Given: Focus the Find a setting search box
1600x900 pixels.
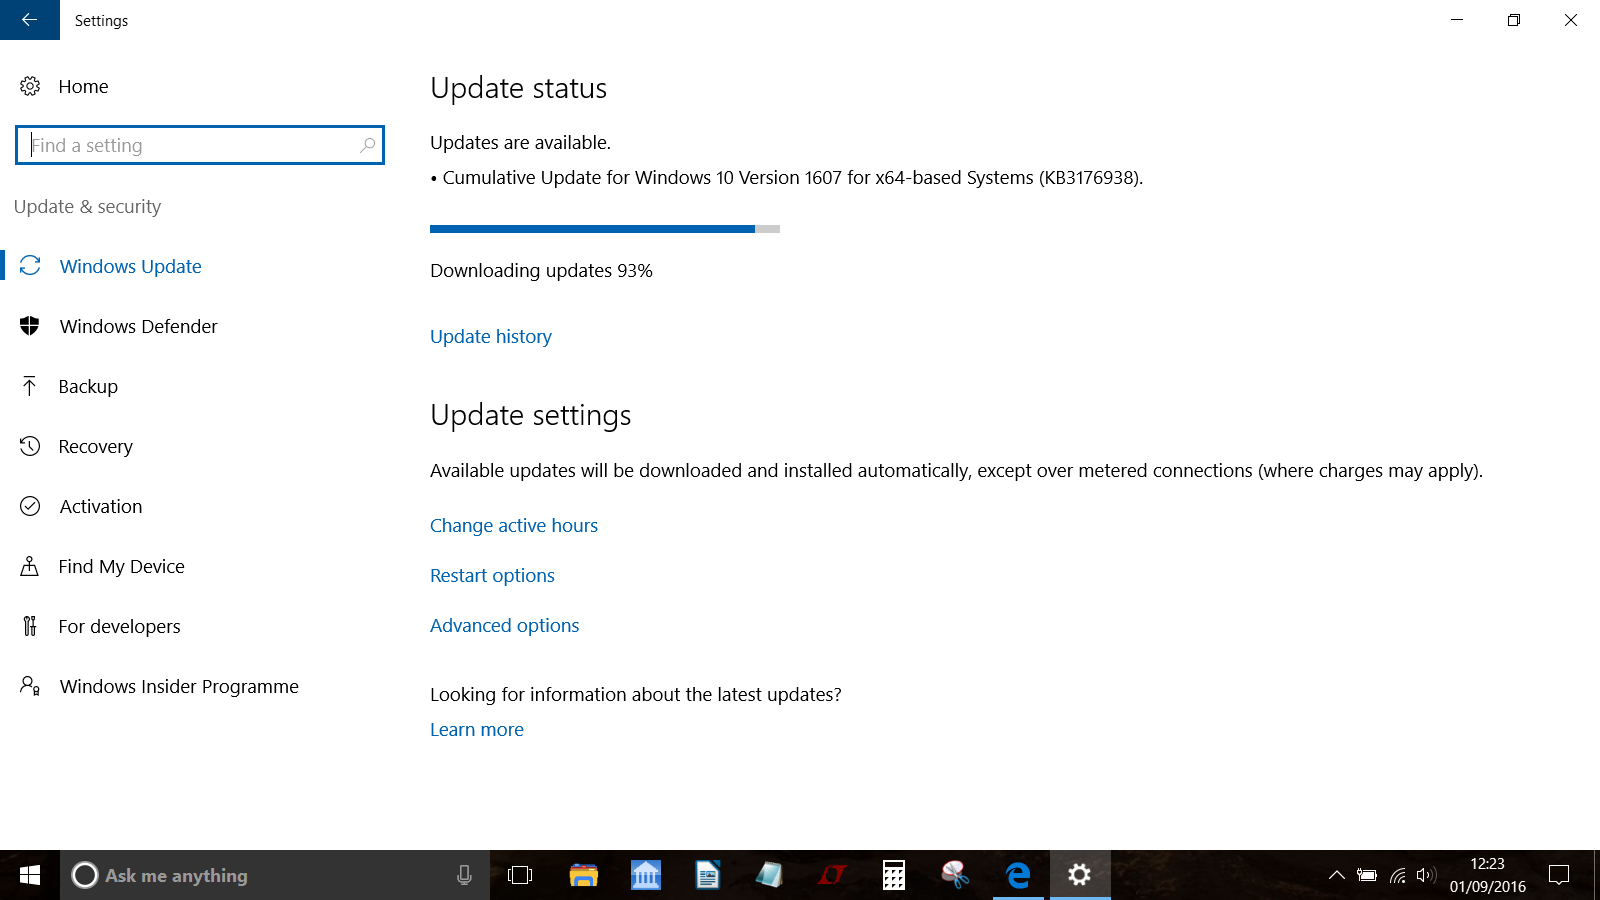Looking at the screenshot, I should pos(200,145).
